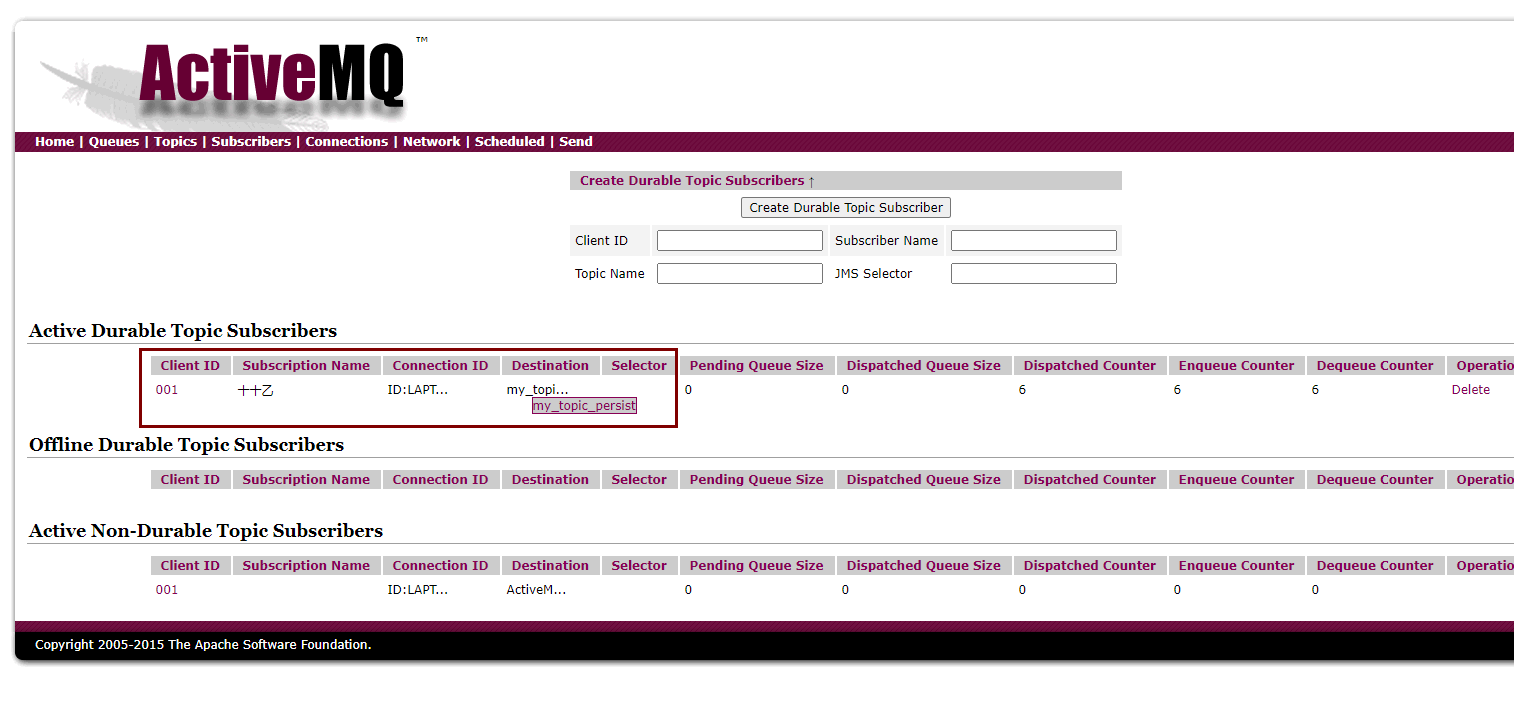1514x704 pixels.
Task: Navigate to the Network page
Action: coord(432,142)
